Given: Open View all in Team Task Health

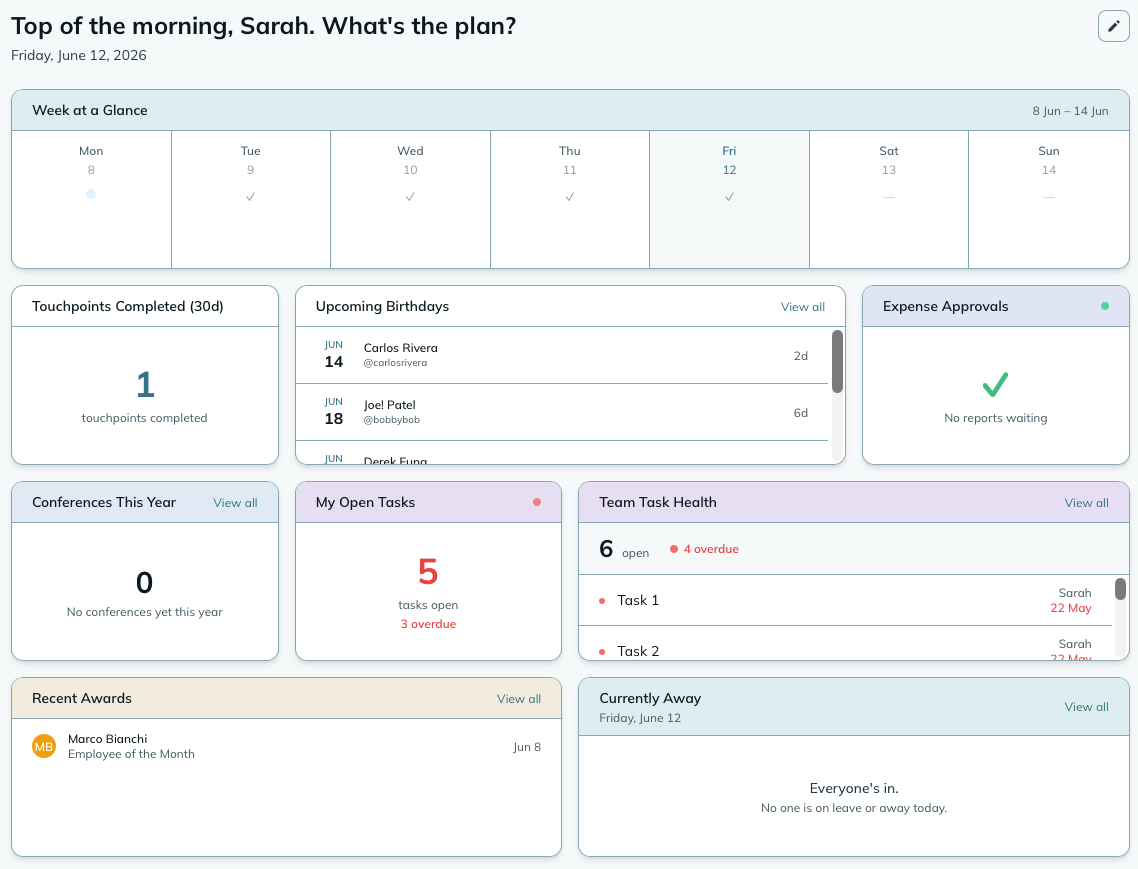Looking at the screenshot, I should [x=1086, y=503].
